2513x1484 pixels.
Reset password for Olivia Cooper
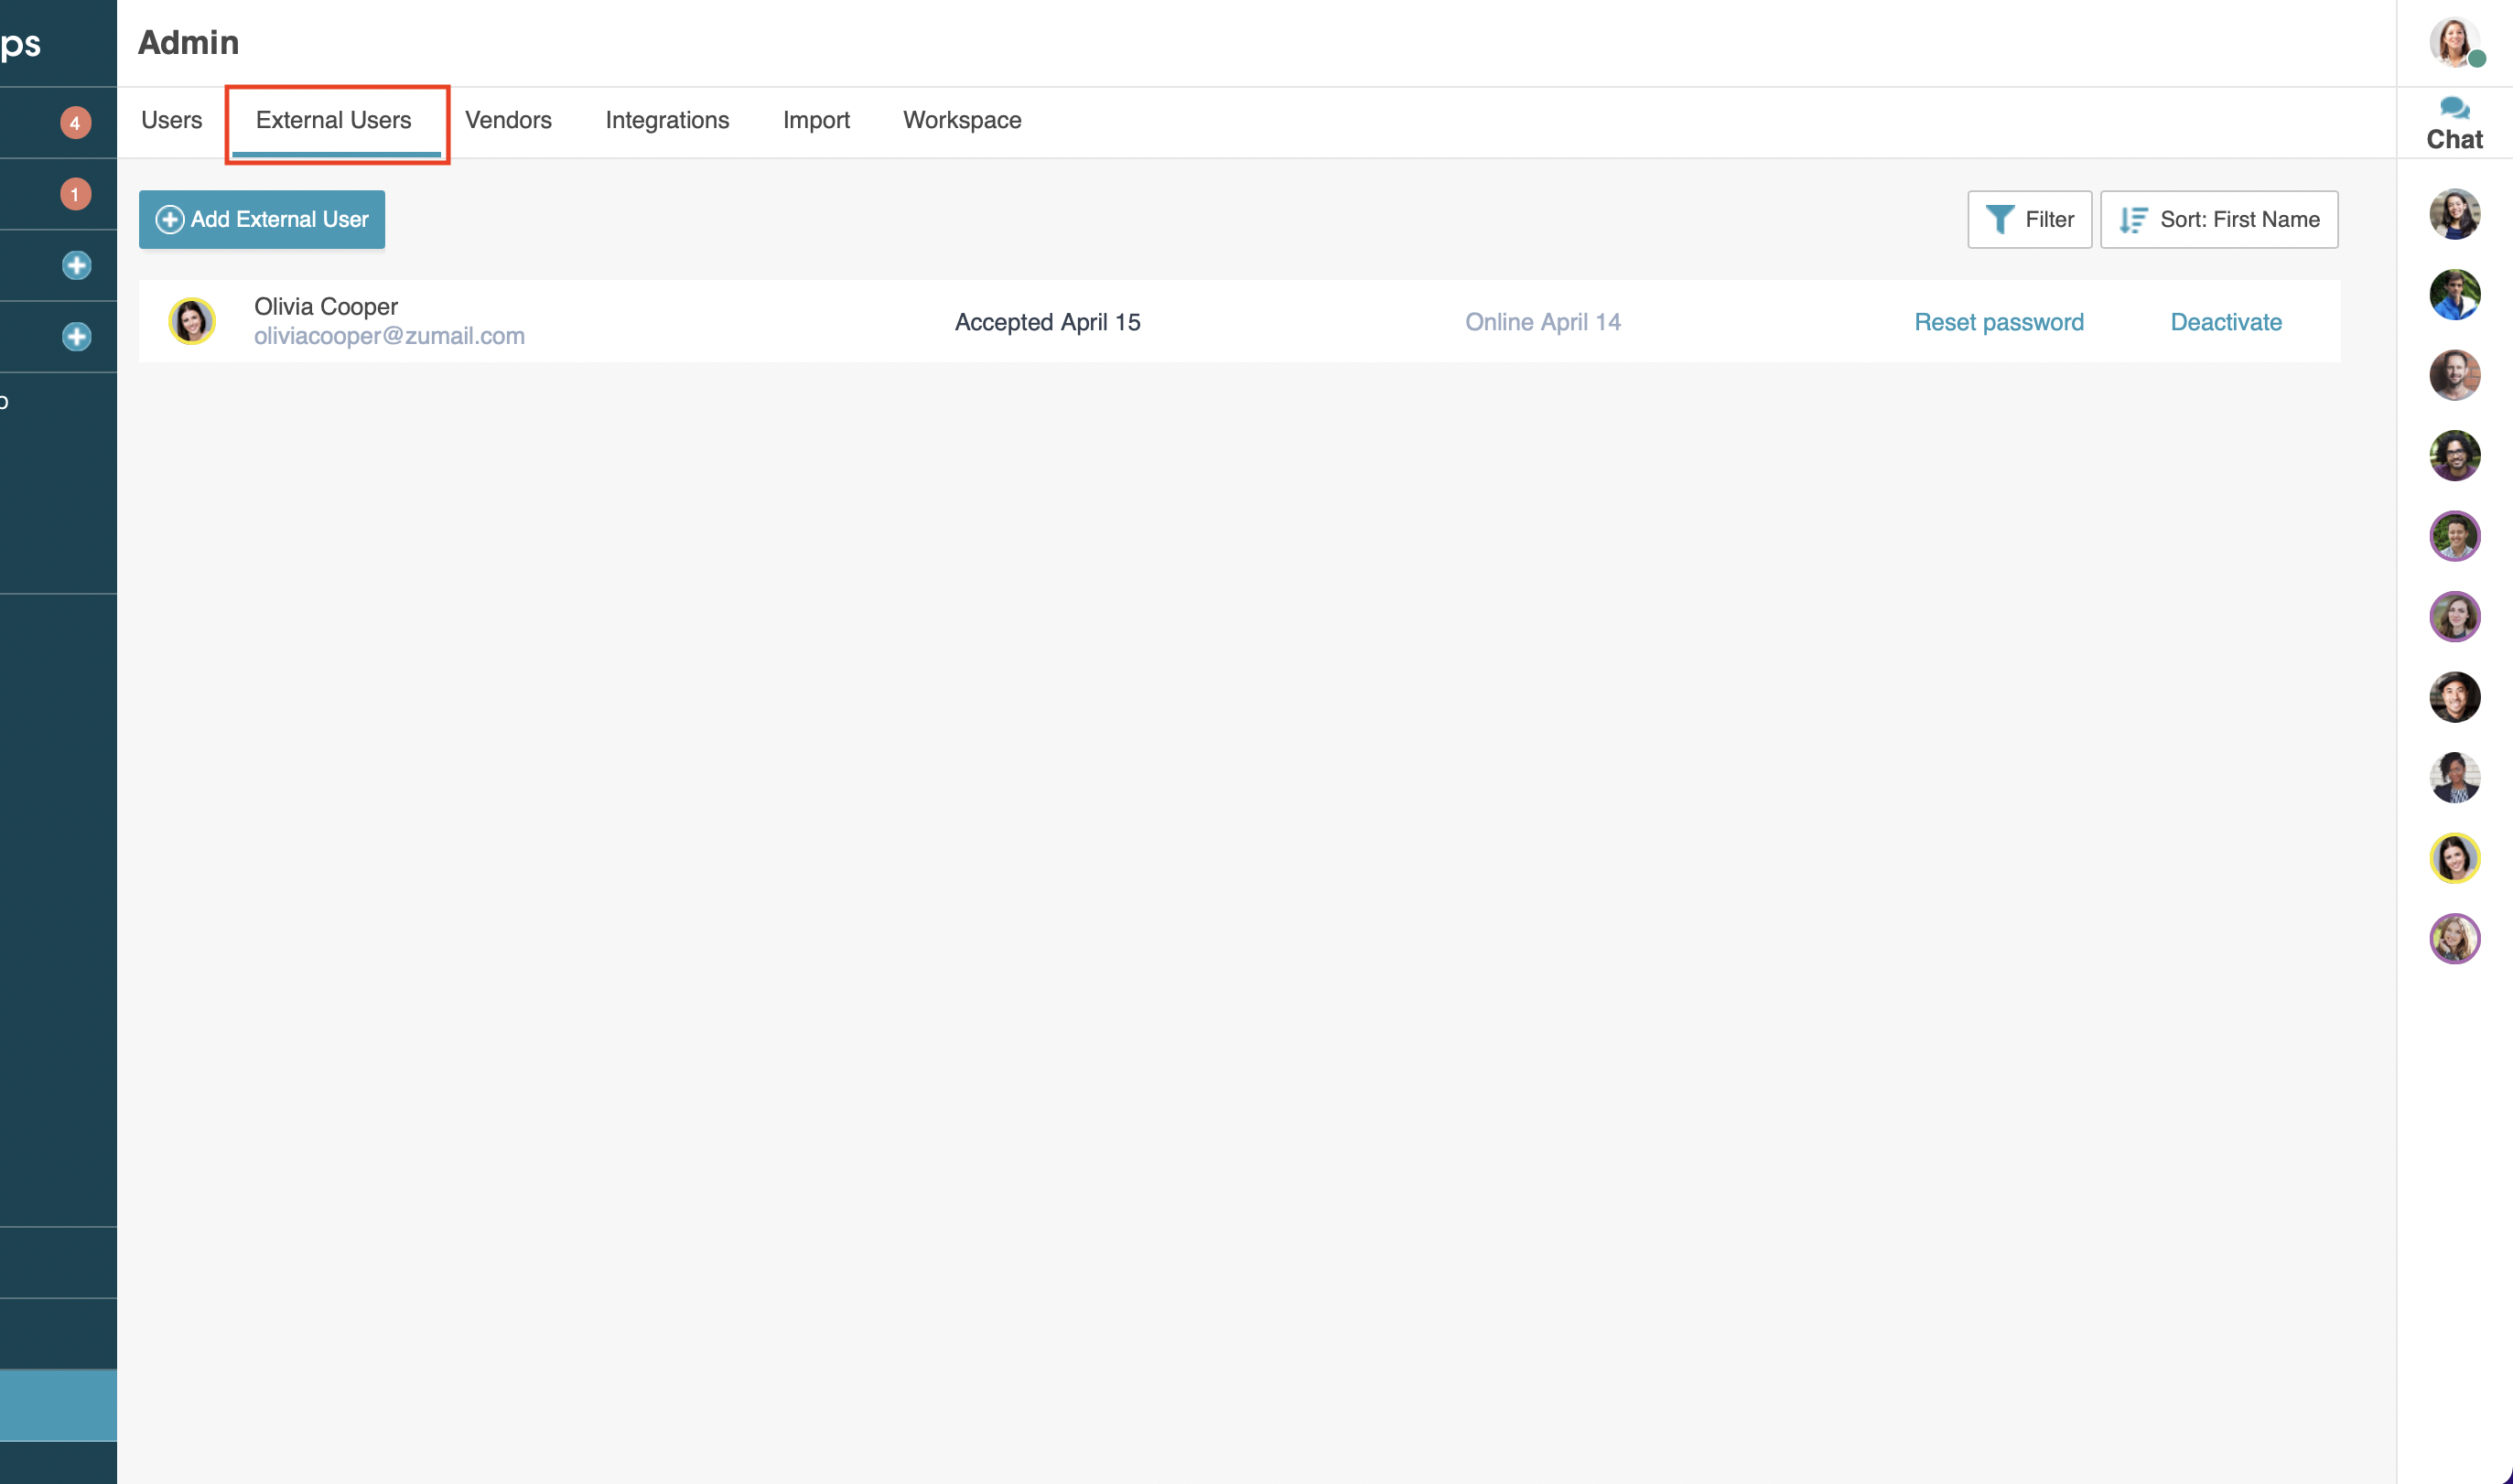1998,321
